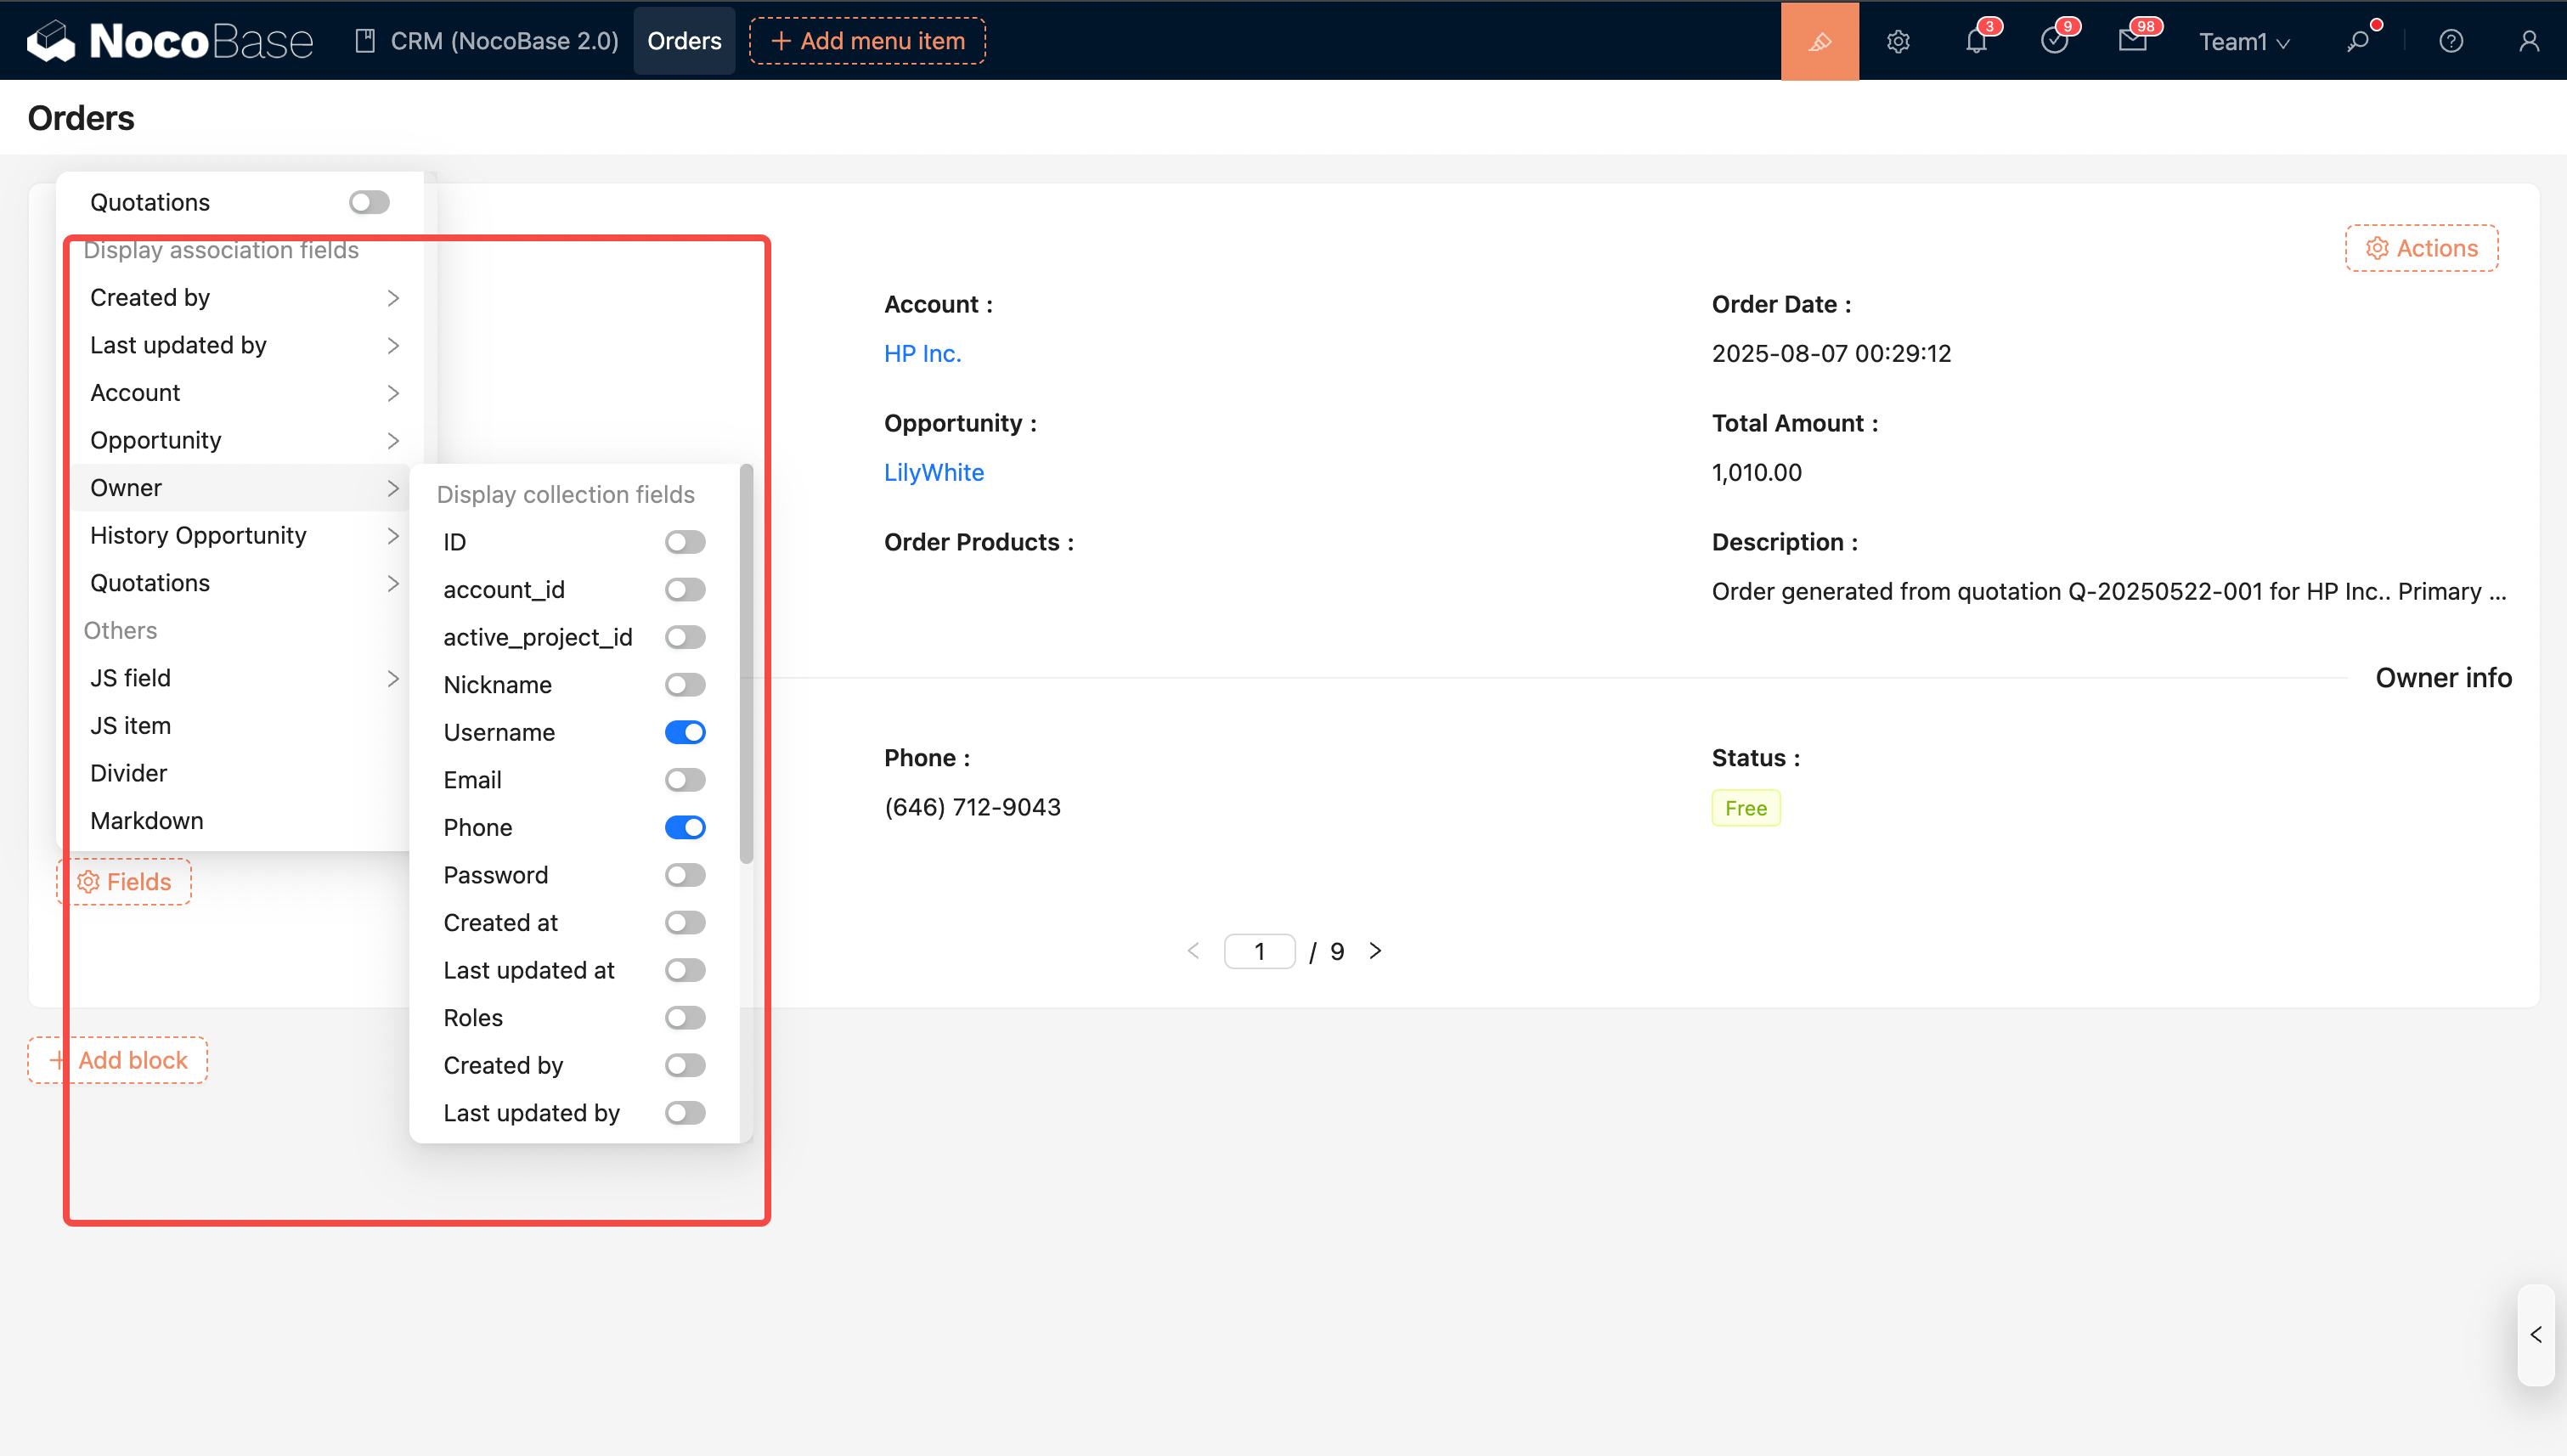Select the Markdown menu entry
Screen dimensions: 2567x1456
[x=147, y=821]
